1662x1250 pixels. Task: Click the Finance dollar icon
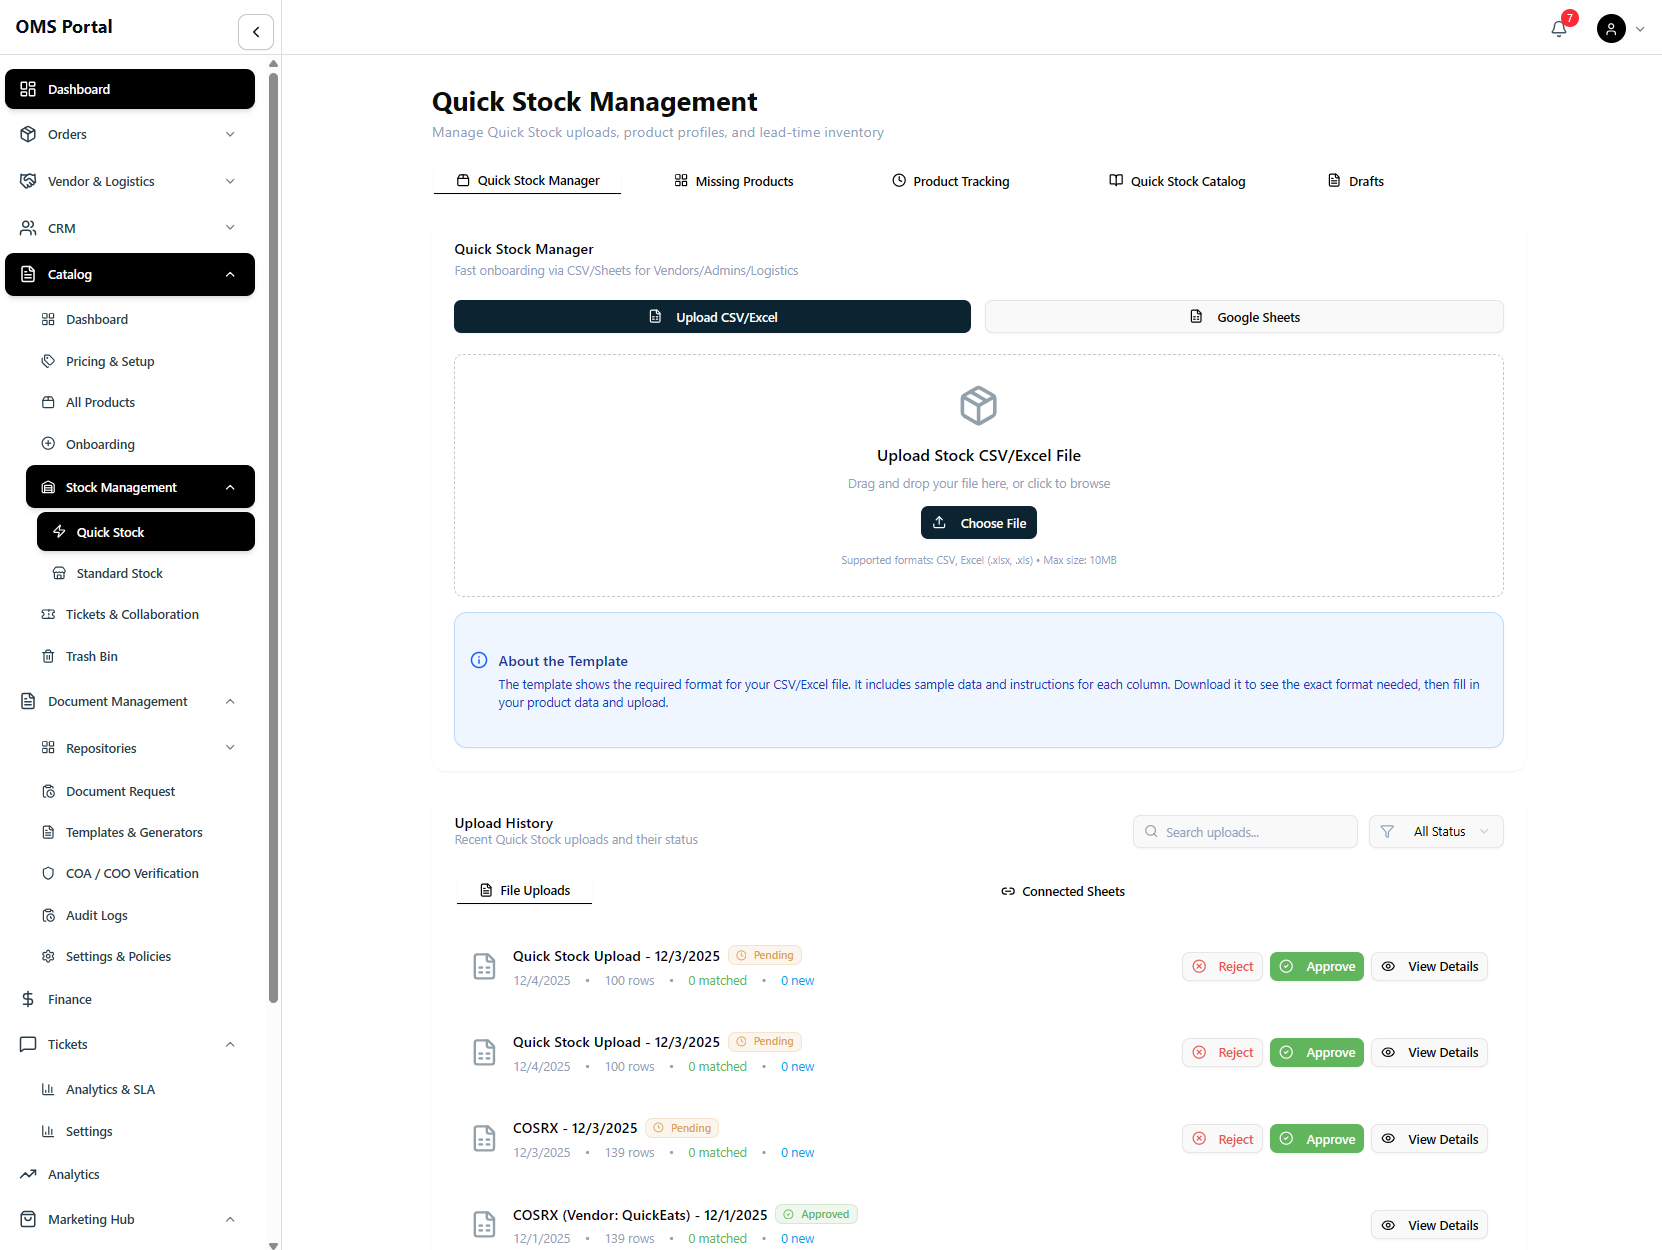point(28,999)
